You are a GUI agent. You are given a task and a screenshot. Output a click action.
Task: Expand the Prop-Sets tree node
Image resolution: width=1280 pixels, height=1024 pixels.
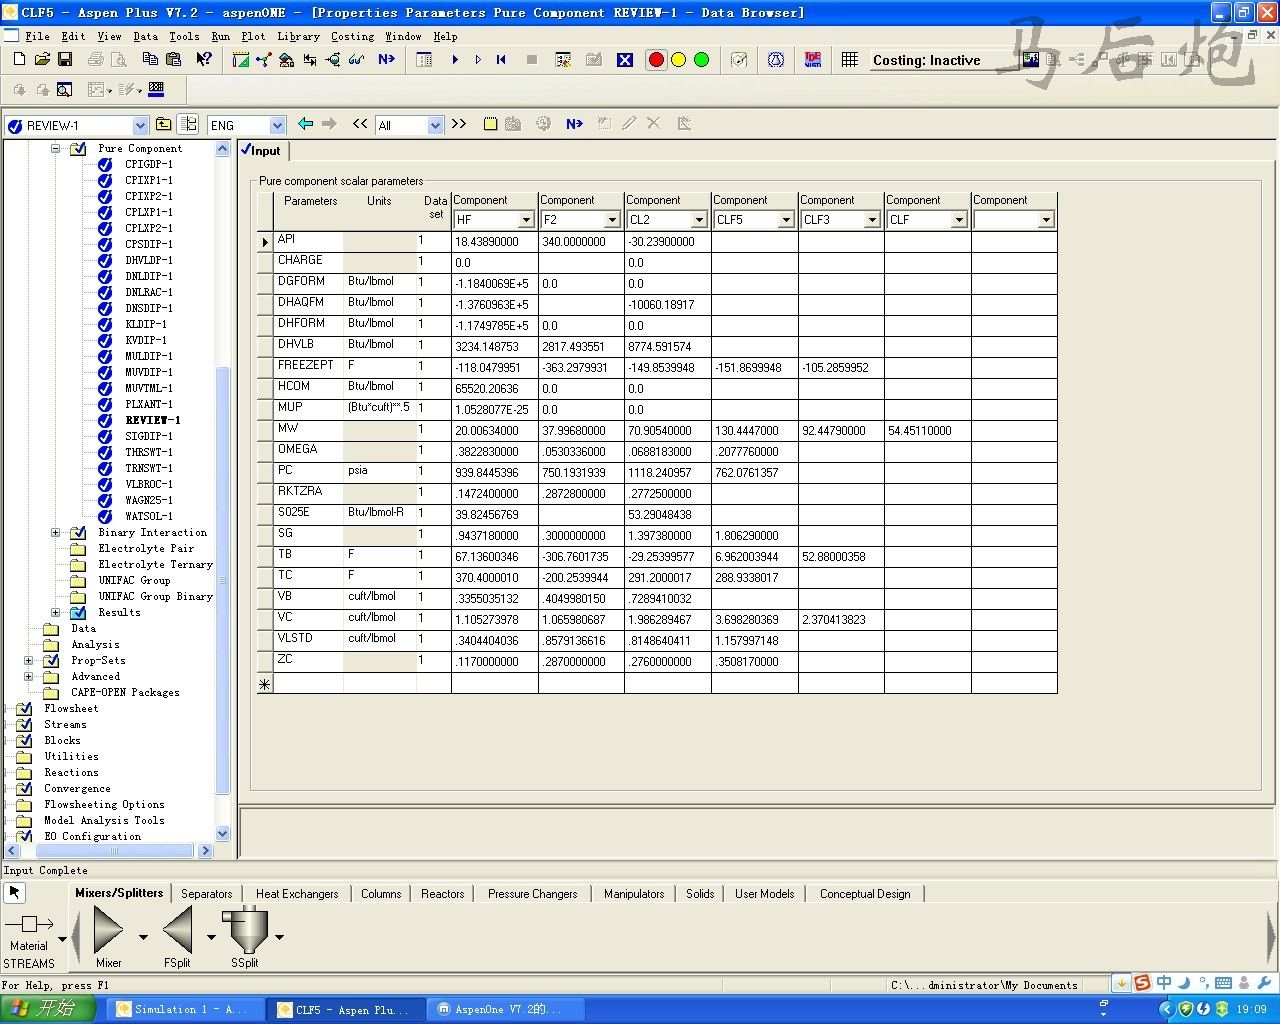29,660
